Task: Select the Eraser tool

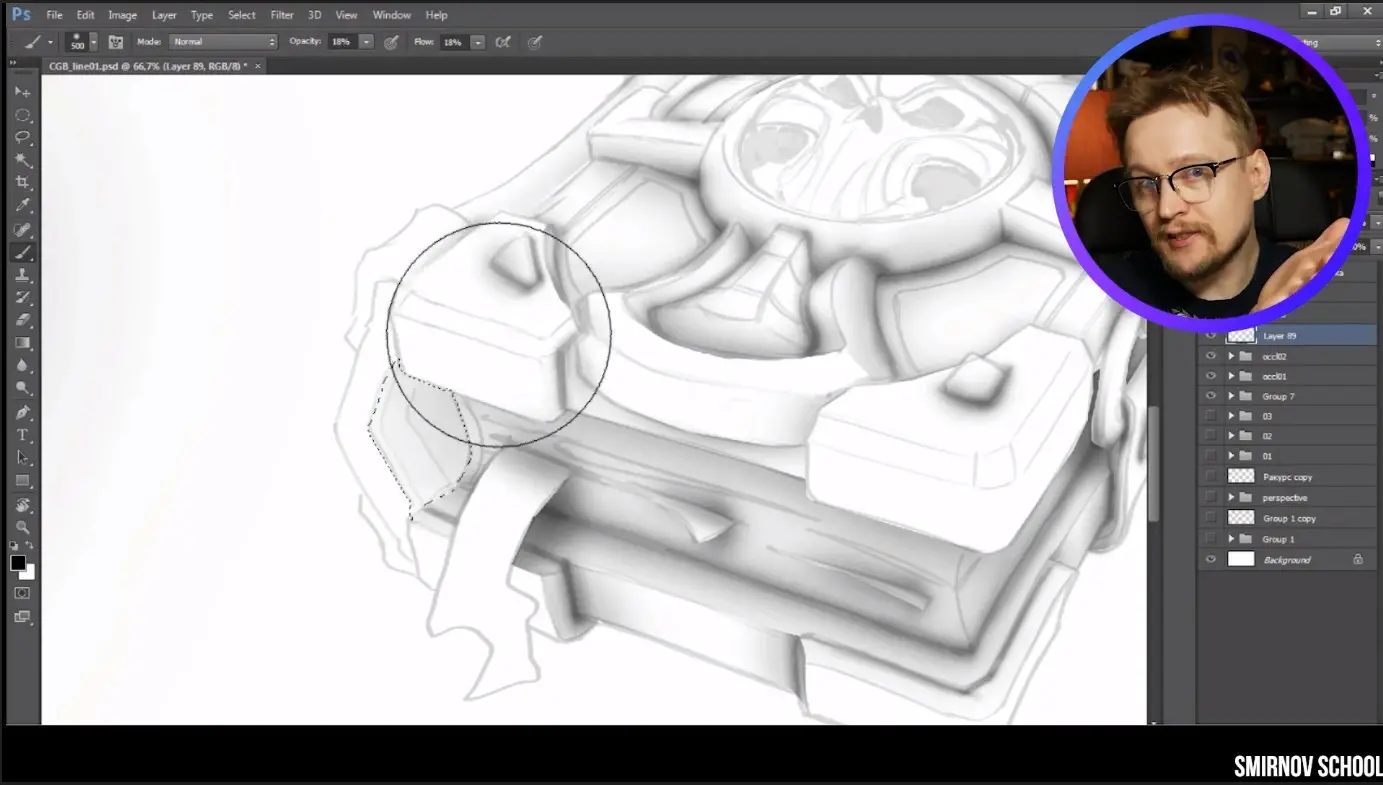Action: (22, 320)
